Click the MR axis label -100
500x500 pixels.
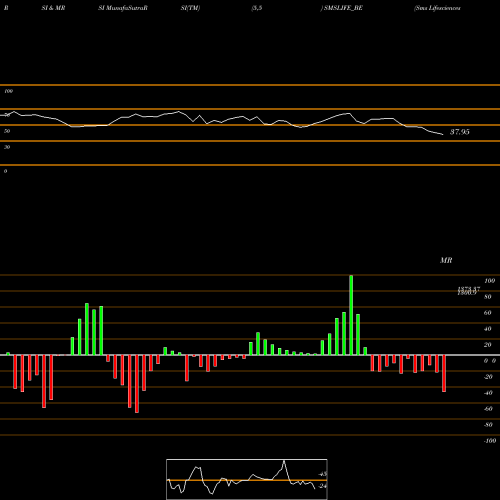tap(490, 441)
